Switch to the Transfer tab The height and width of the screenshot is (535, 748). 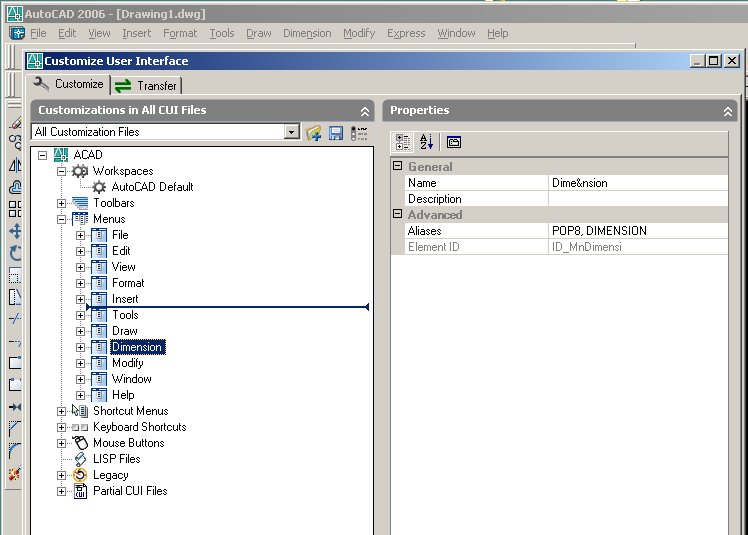pyautogui.click(x=147, y=85)
